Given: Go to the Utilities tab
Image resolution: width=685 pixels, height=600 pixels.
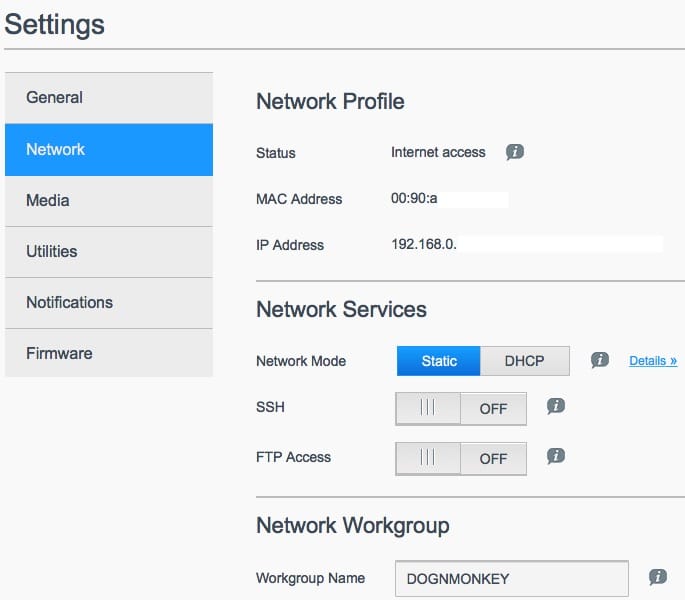Looking at the screenshot, I should 109,252.
